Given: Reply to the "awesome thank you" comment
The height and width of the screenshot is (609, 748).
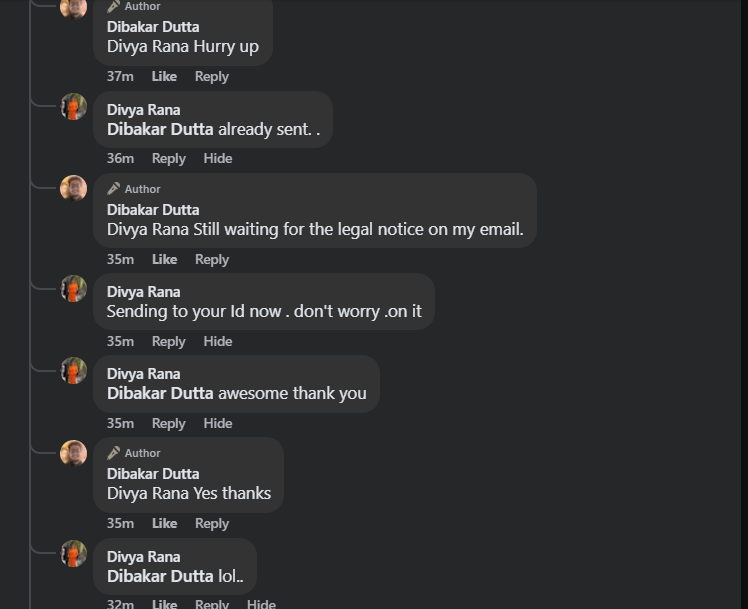Looking at the screenshot, I should (x=168, y=423).
